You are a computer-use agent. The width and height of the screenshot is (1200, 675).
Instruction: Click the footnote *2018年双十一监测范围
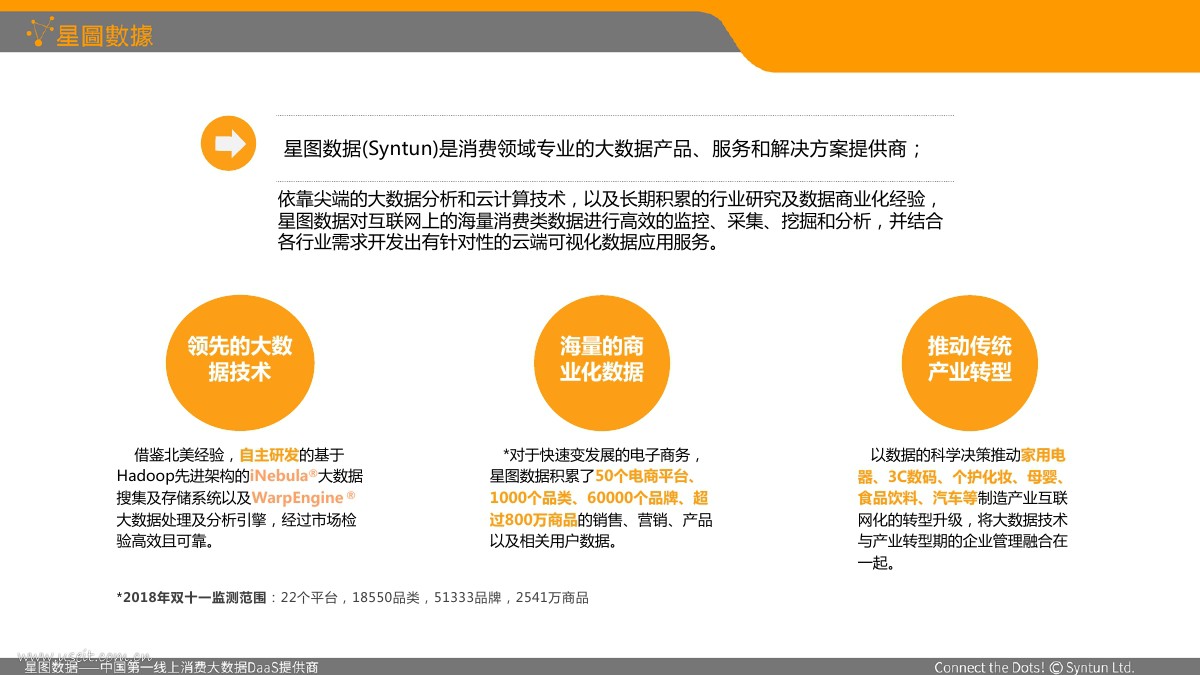point(192,598)
